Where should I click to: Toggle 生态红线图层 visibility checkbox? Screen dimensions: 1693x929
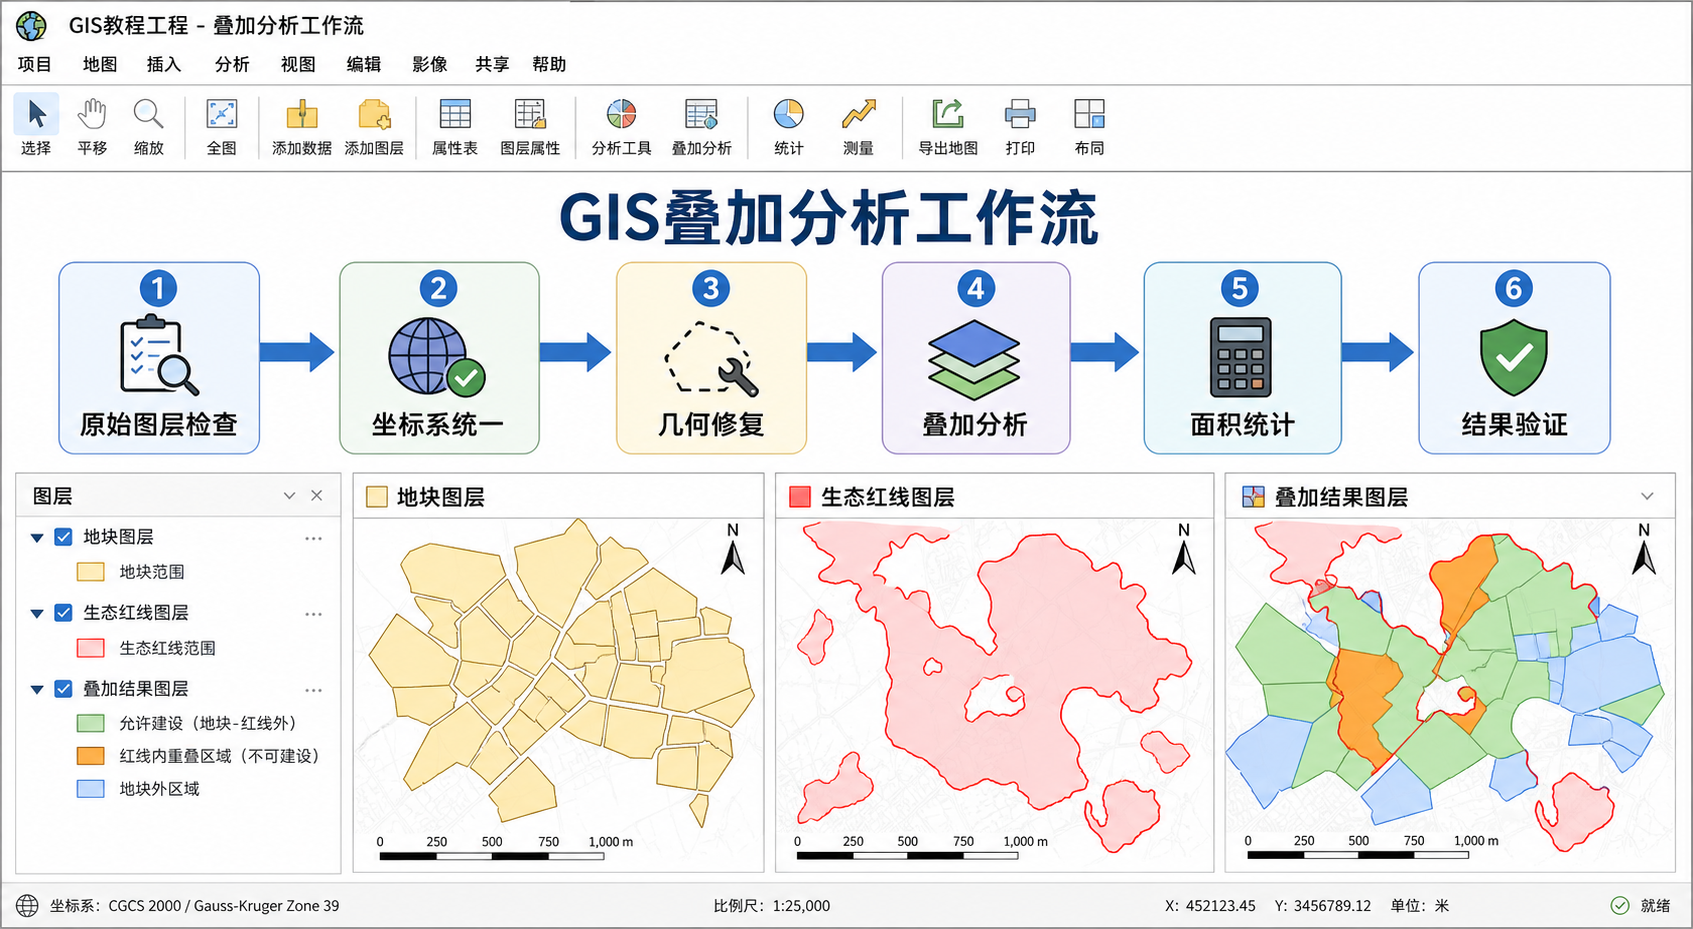[x=63, y=613]
